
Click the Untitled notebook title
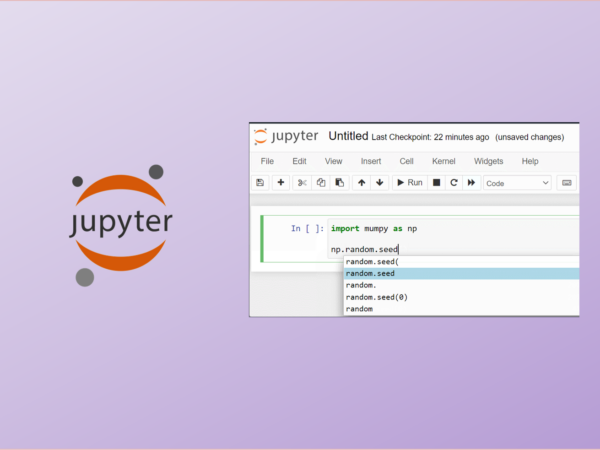[x=348, y=136]
